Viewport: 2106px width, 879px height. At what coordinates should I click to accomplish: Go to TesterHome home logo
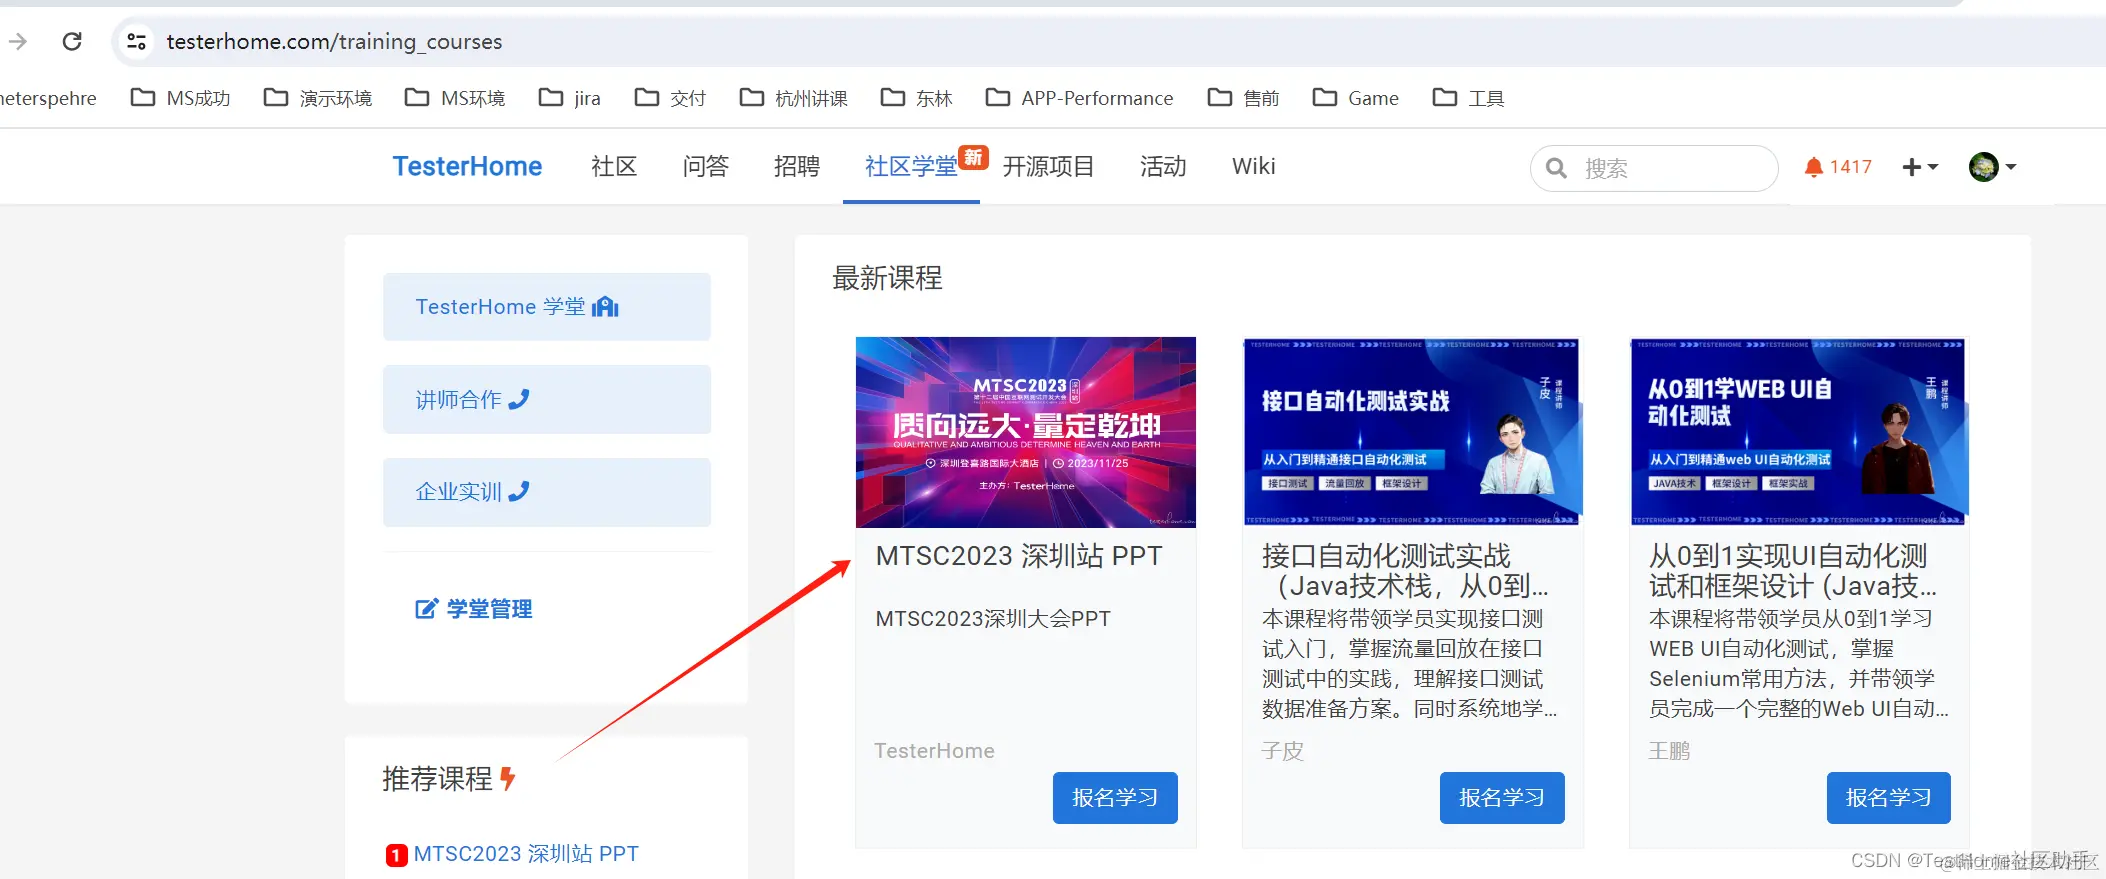pos(467,166)
